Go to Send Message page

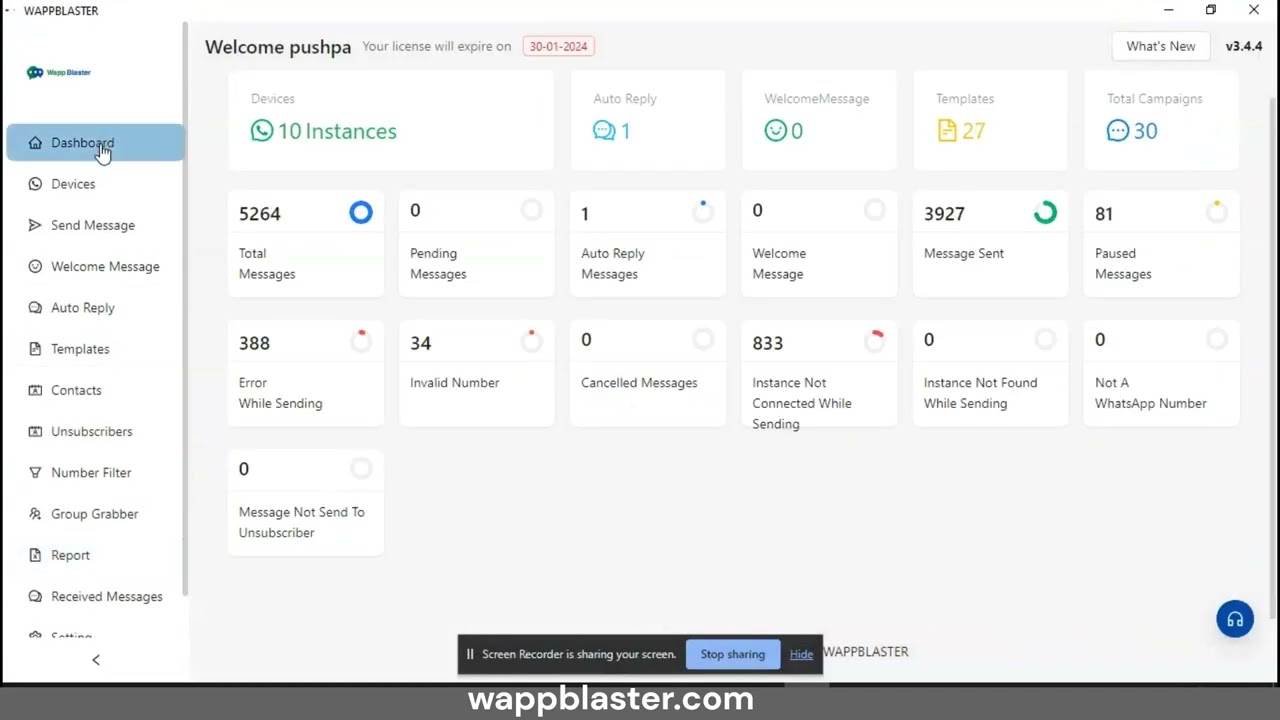[96, 225]
